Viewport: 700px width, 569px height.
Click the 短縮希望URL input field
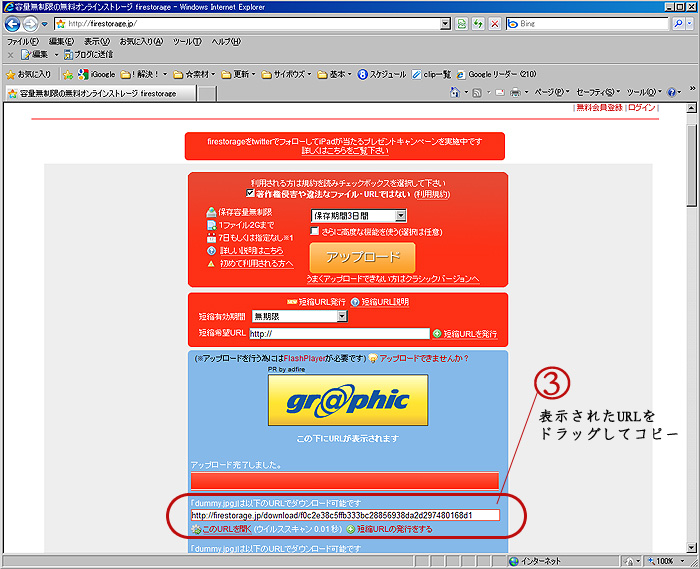[x=339, y=333]
